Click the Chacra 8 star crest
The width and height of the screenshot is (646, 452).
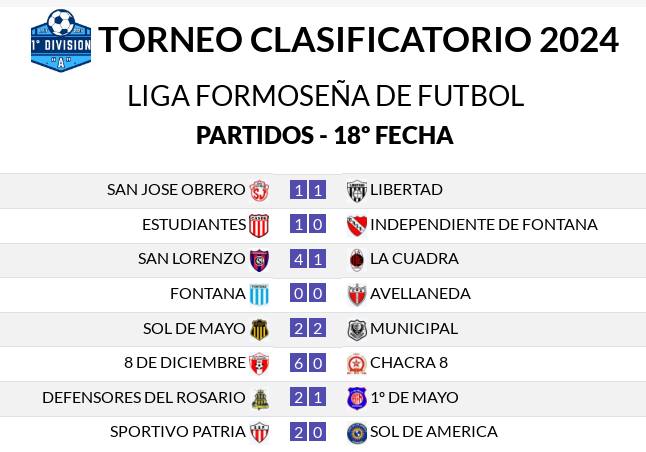pos(356,364)
